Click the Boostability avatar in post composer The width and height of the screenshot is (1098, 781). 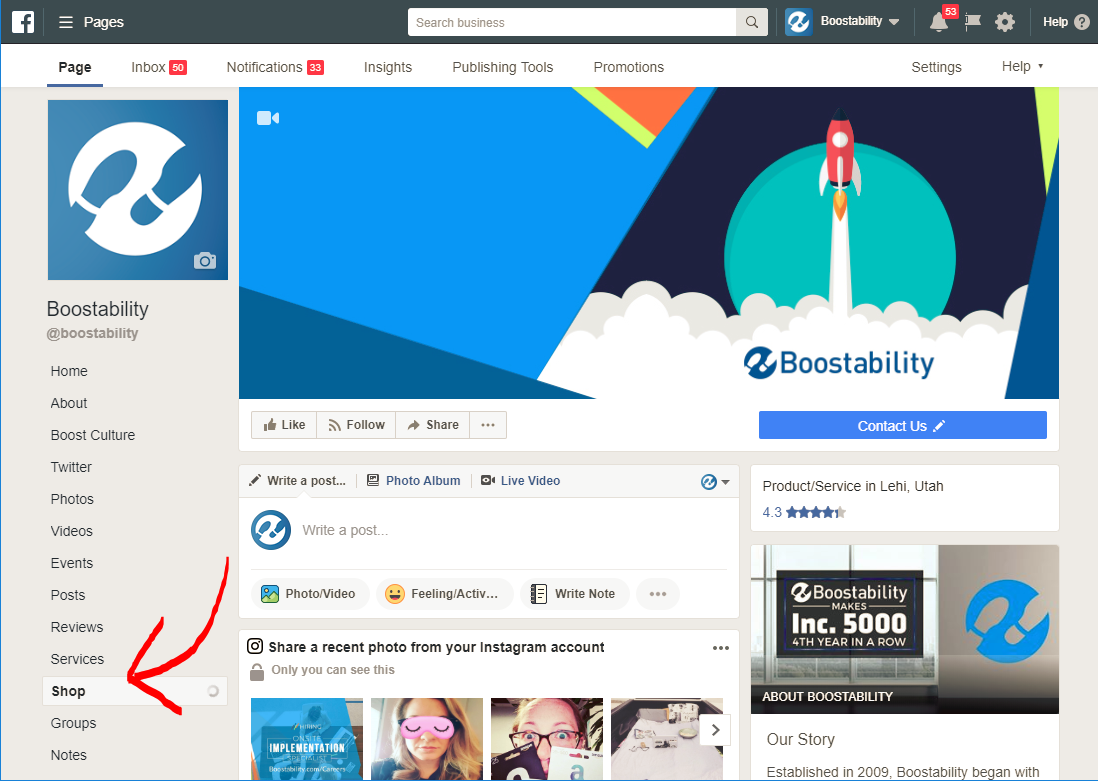tap(271, 530)
